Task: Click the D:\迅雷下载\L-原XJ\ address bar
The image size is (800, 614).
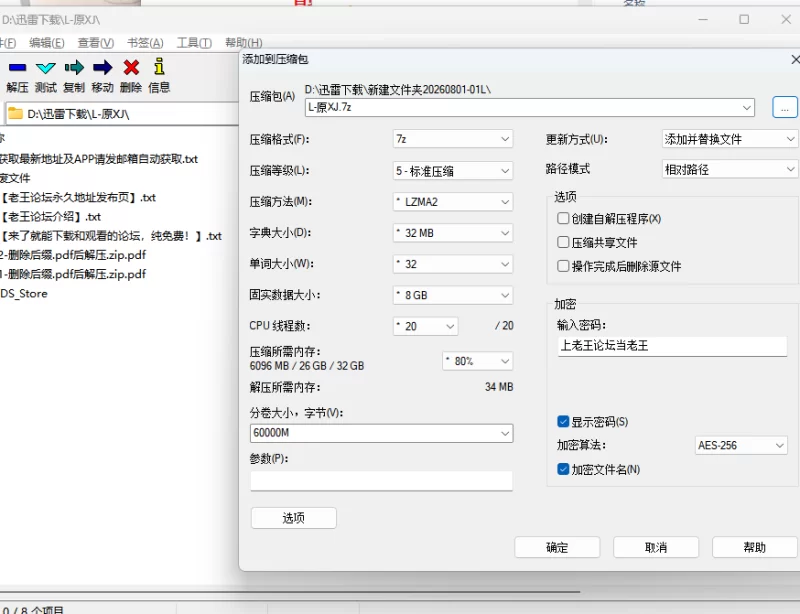Action: 122,114
